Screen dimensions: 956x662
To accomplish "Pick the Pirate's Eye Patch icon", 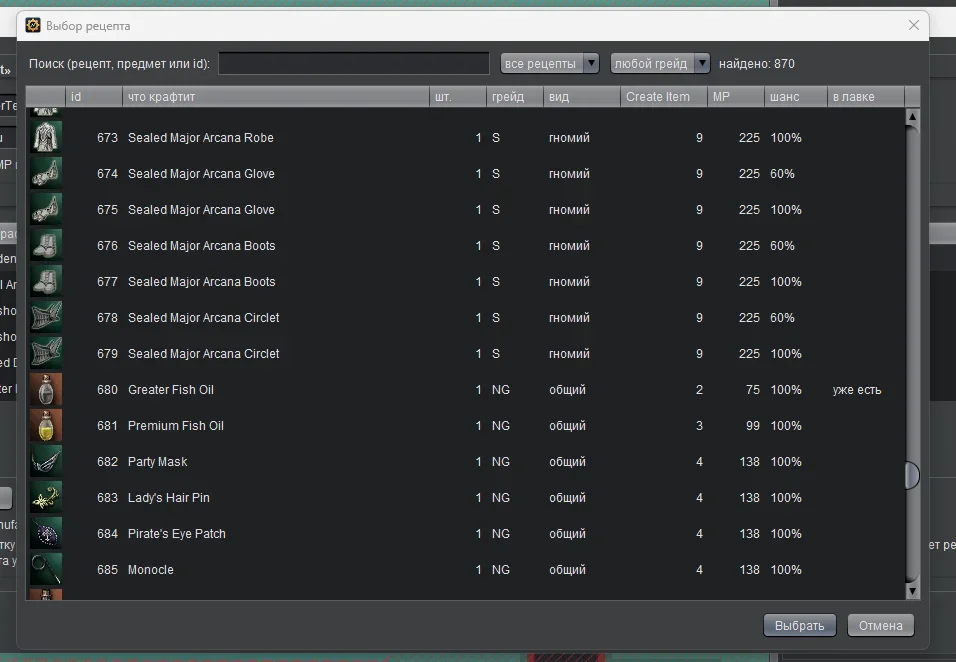I will tap(46, 533).
